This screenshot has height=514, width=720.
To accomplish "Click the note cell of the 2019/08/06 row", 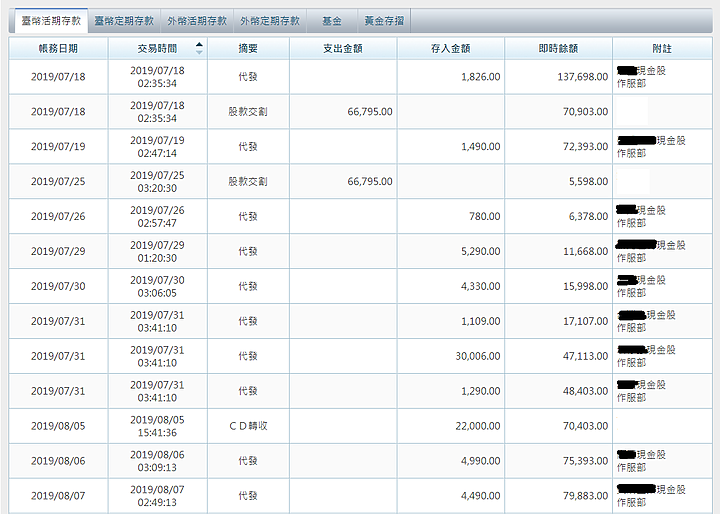I will click(662, 461).
